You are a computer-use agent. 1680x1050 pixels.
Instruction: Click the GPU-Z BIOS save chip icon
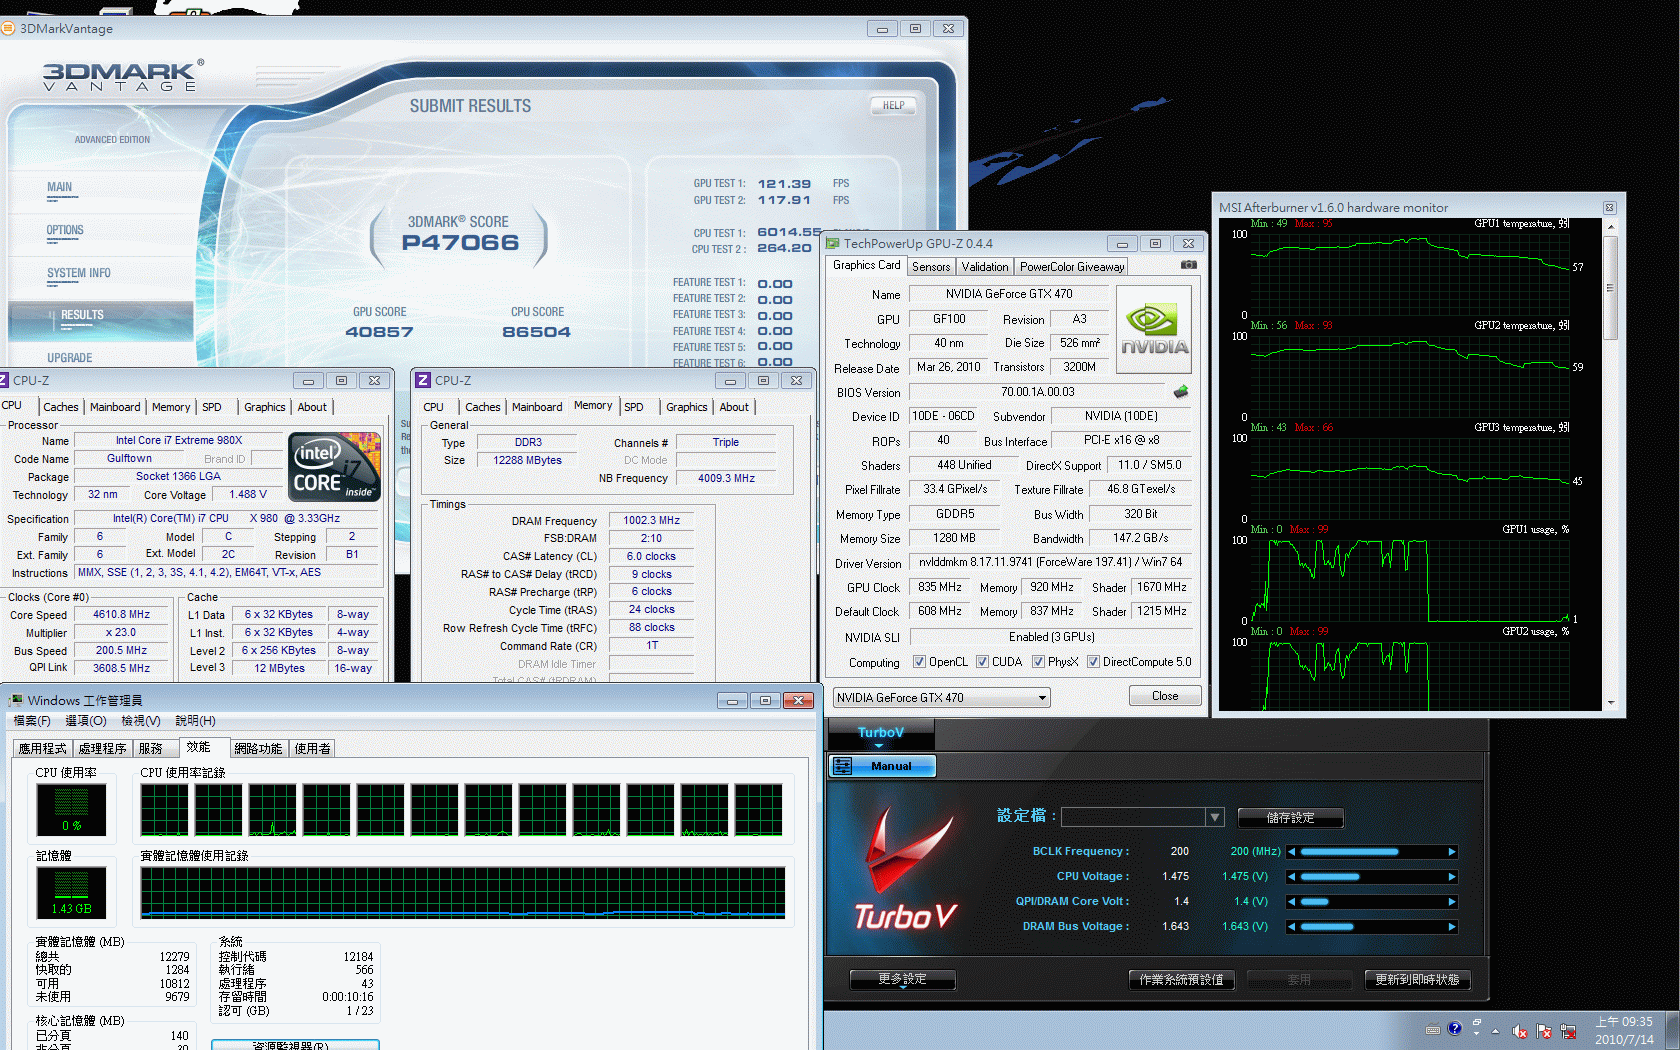(1181, 392)
